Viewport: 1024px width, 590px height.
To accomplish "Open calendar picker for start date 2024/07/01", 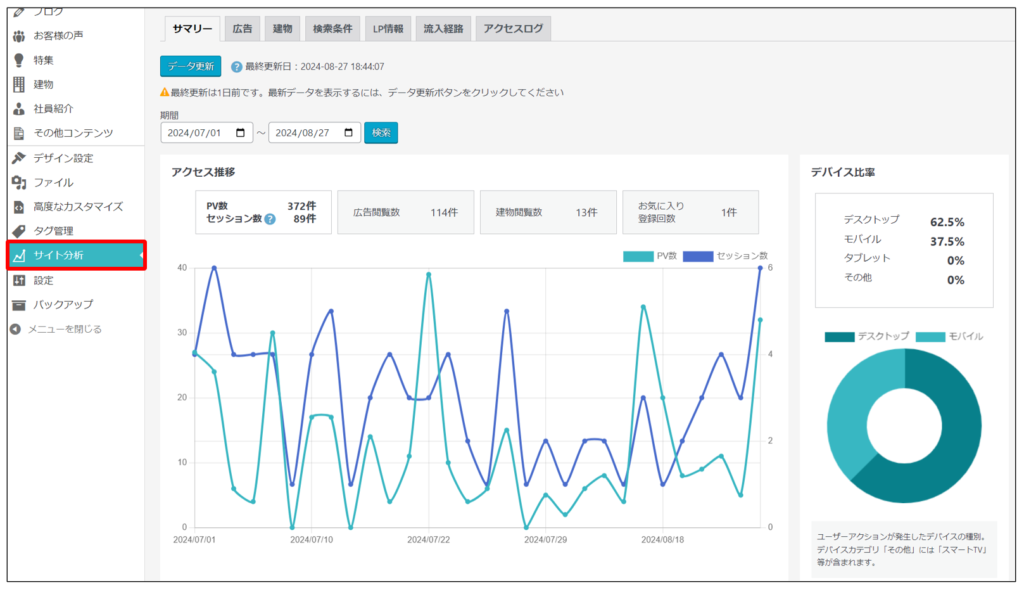I will pos(240,133).
